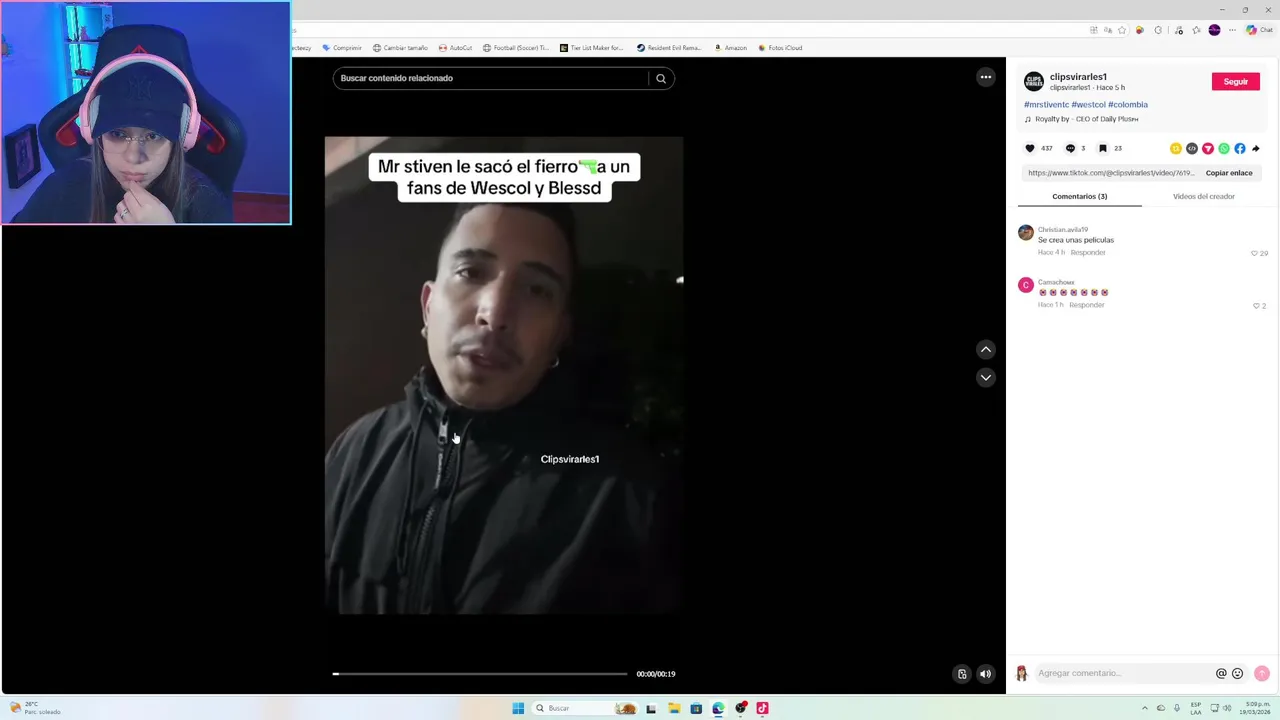Click the embed code share icon
This screenshot has width=1280, height=720.
click(1192, 148)
